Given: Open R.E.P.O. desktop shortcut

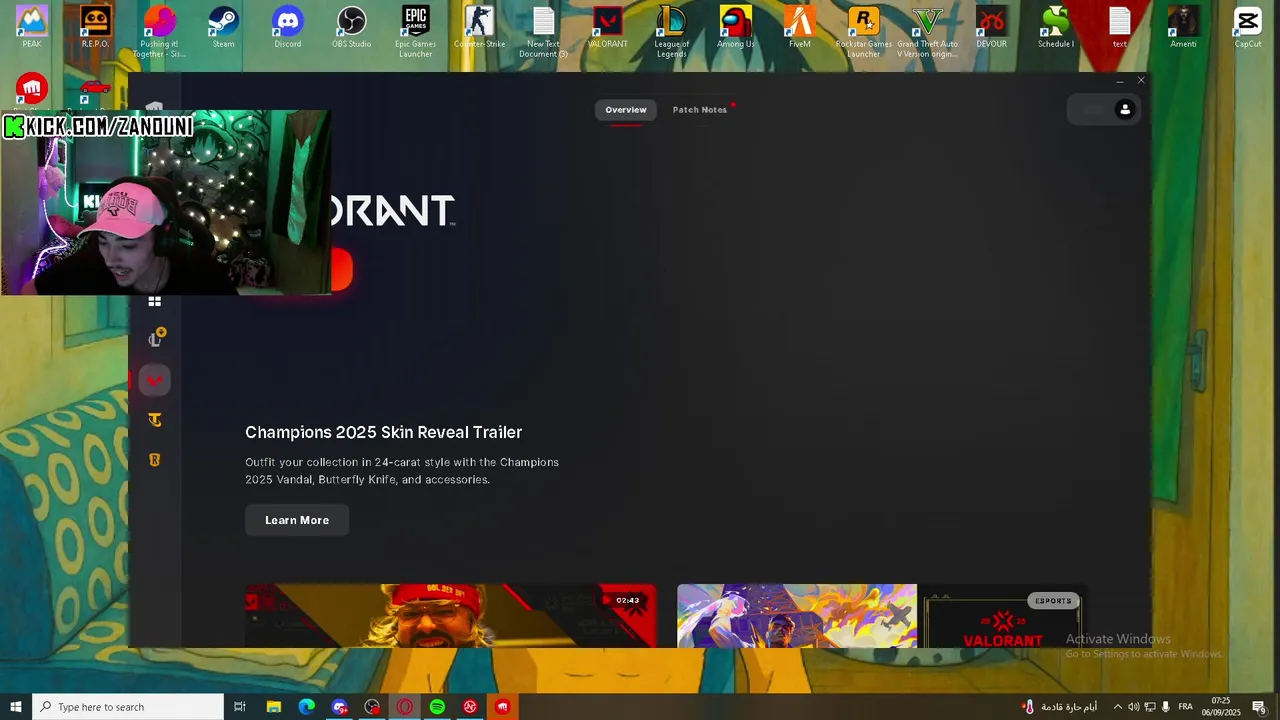Looking at the screenshot, I should (x=96, y=27).
